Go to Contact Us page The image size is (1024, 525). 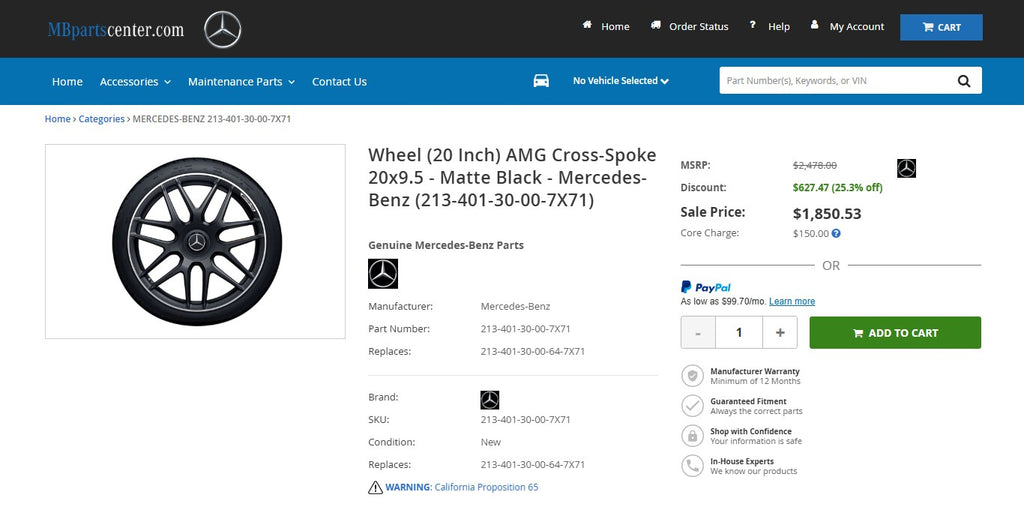pos(339,82)
